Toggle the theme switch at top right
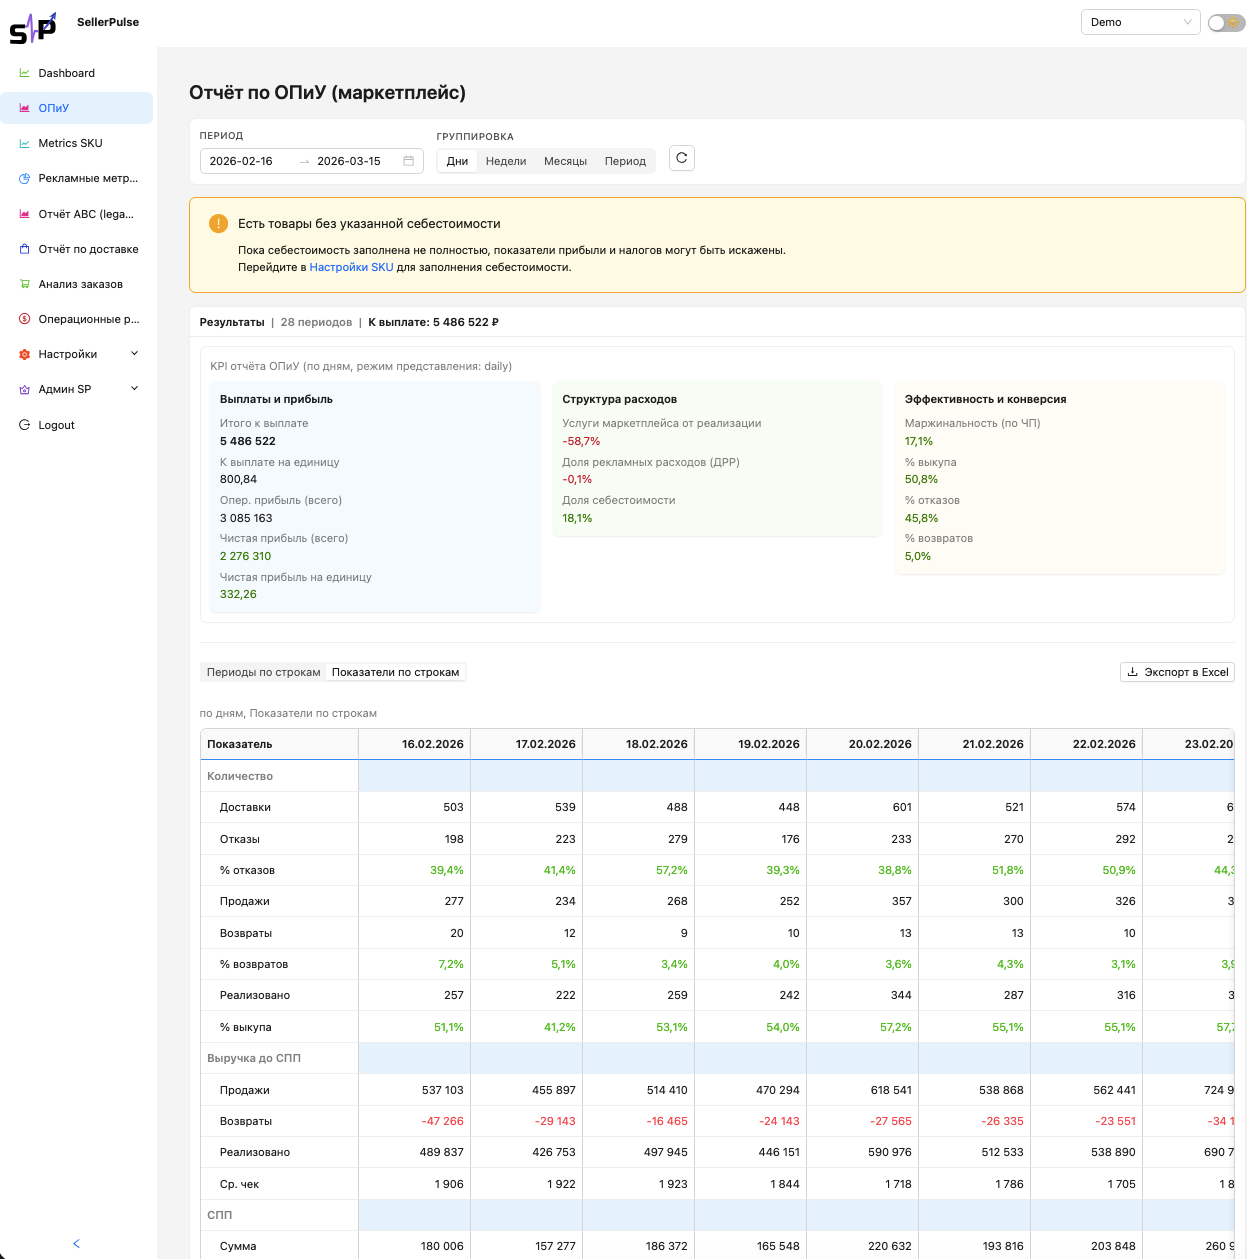 1225,23
